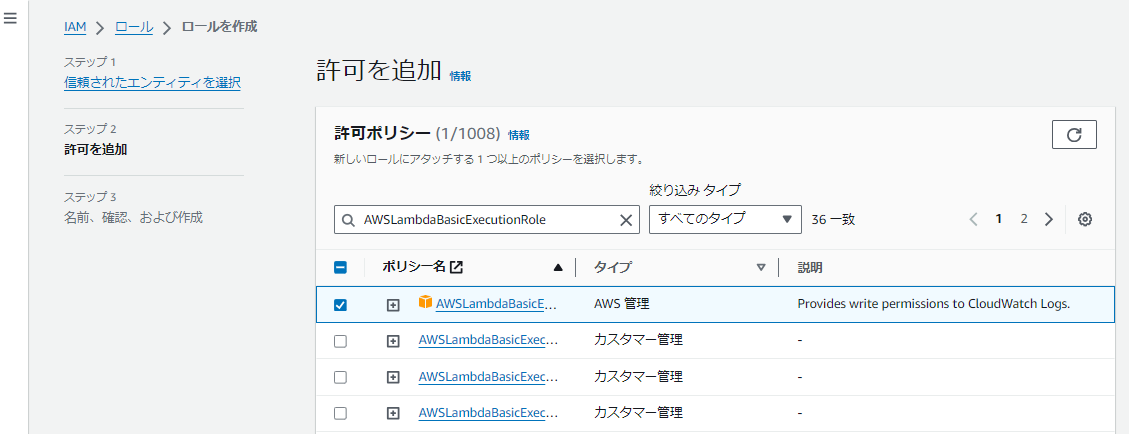Uncheck the AWS 管理 policy checkbox
This screenshot has height=434, width=1129.
pyautogui.click(x=341, y=305)
